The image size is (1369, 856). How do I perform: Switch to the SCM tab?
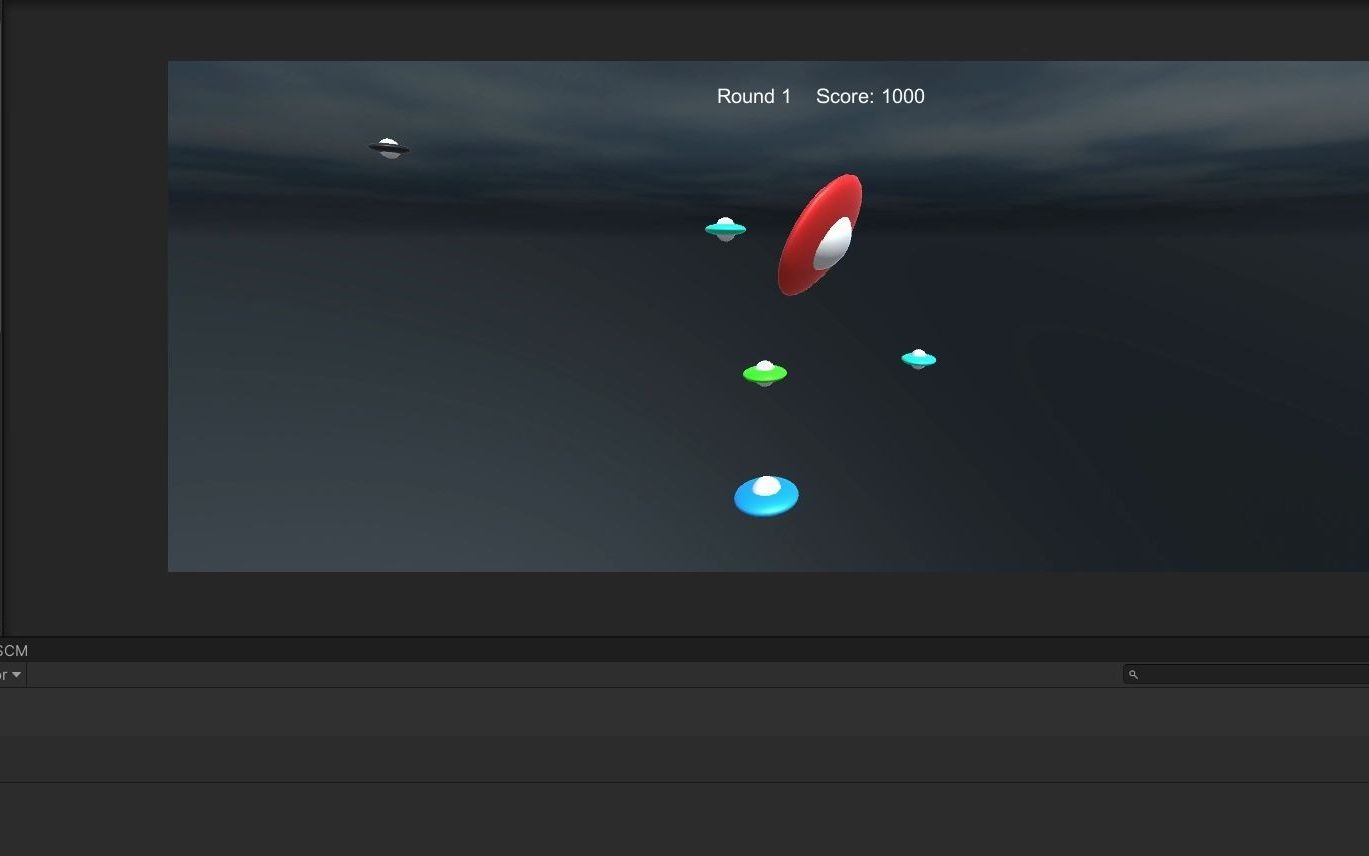click(x=13, y=650)
